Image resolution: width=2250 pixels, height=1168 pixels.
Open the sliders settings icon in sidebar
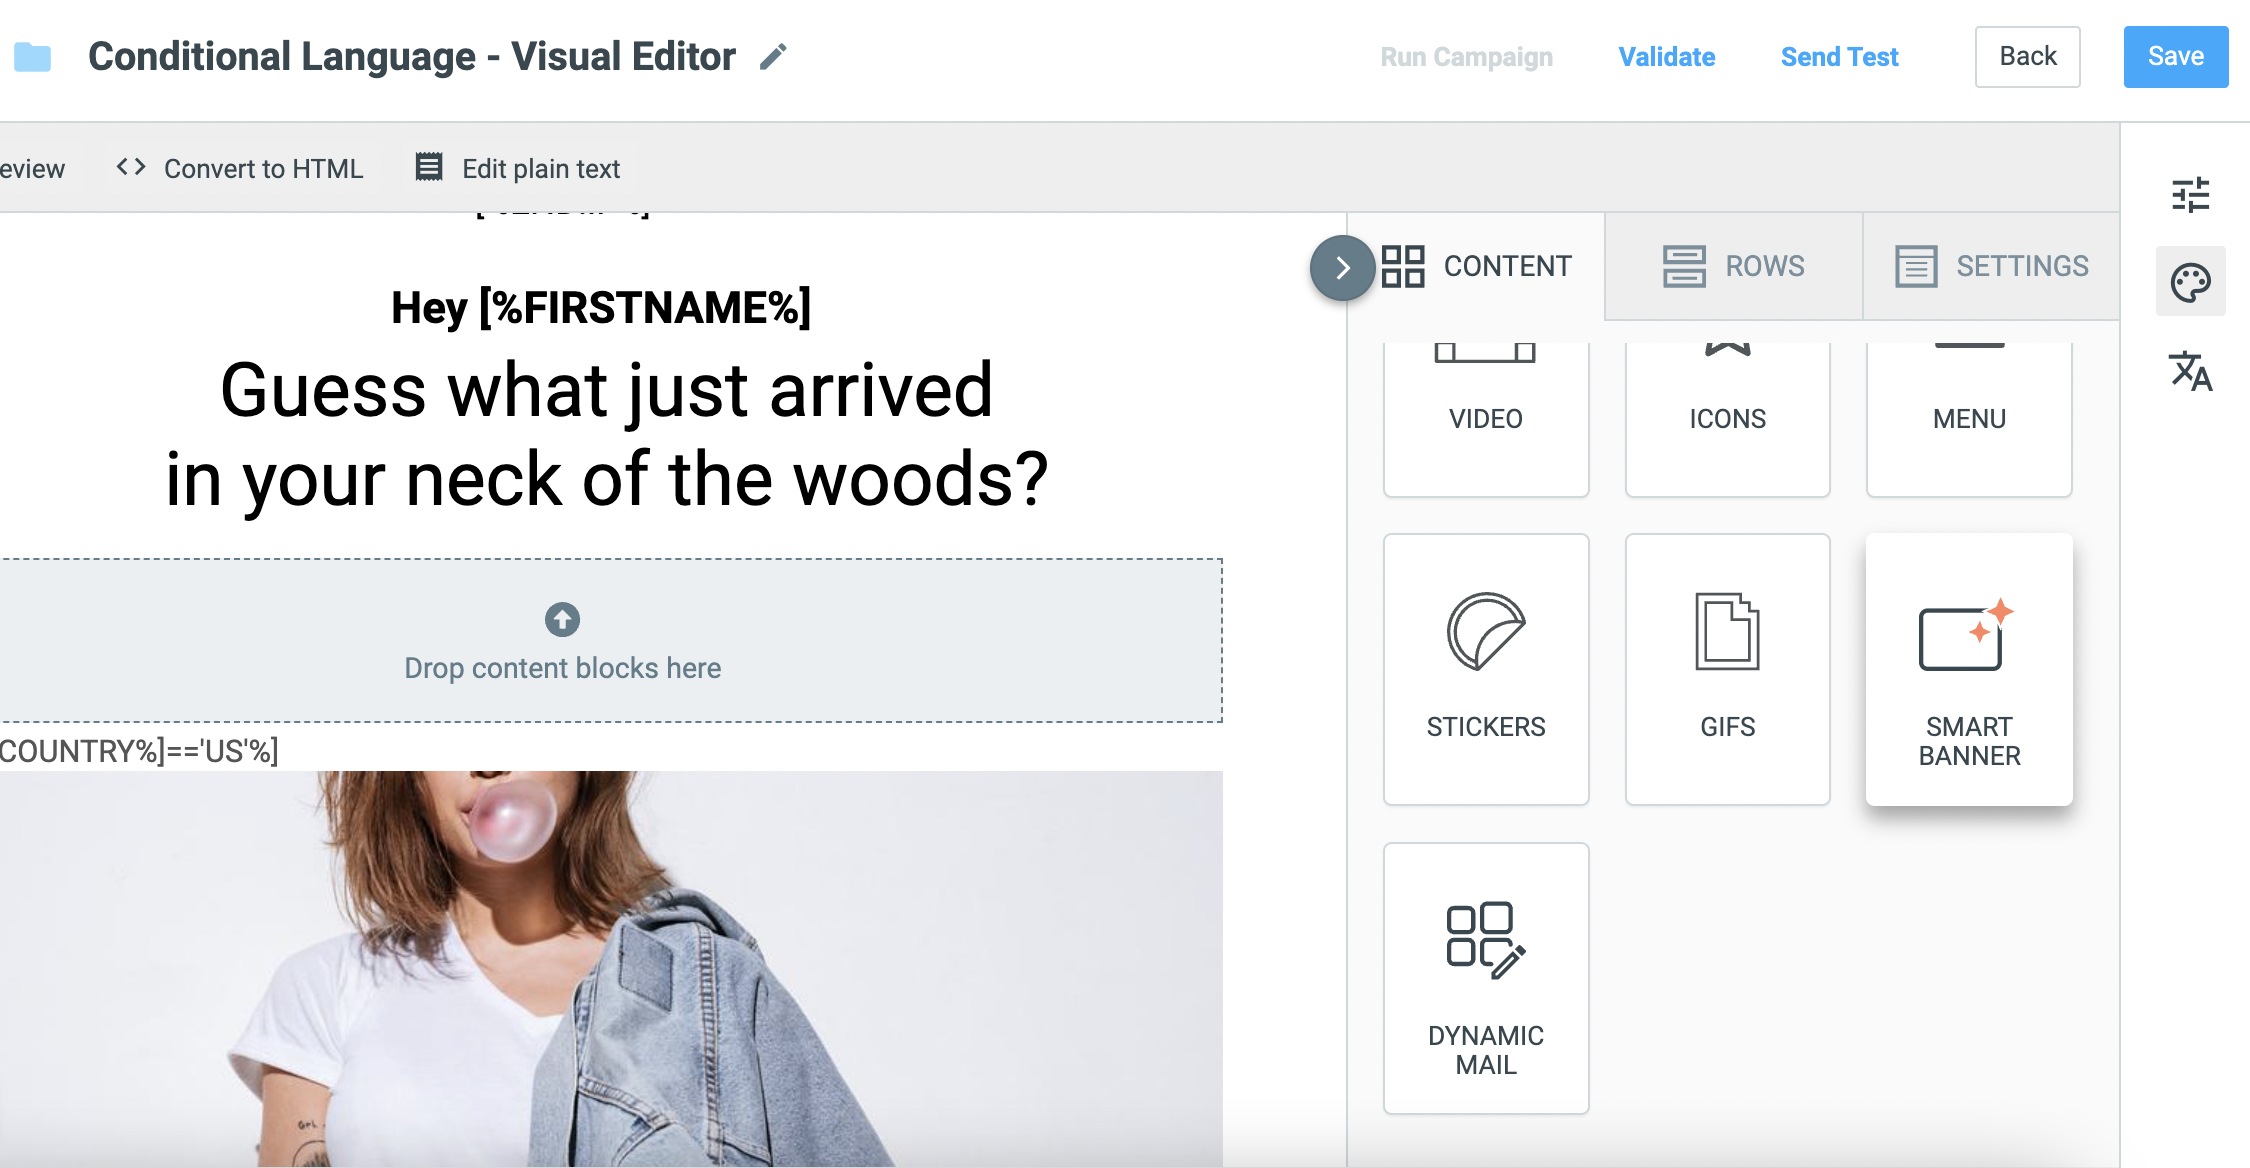tap(2190, 195)
